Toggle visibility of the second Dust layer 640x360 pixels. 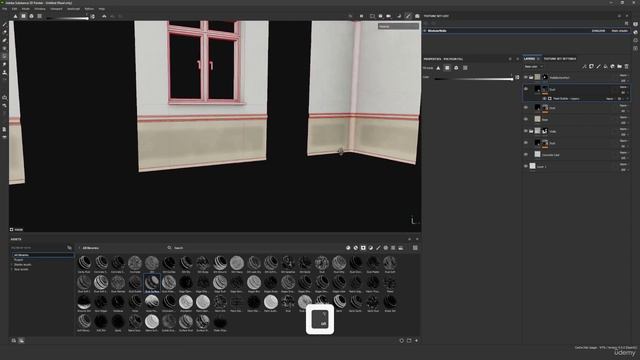coord(526,108)
